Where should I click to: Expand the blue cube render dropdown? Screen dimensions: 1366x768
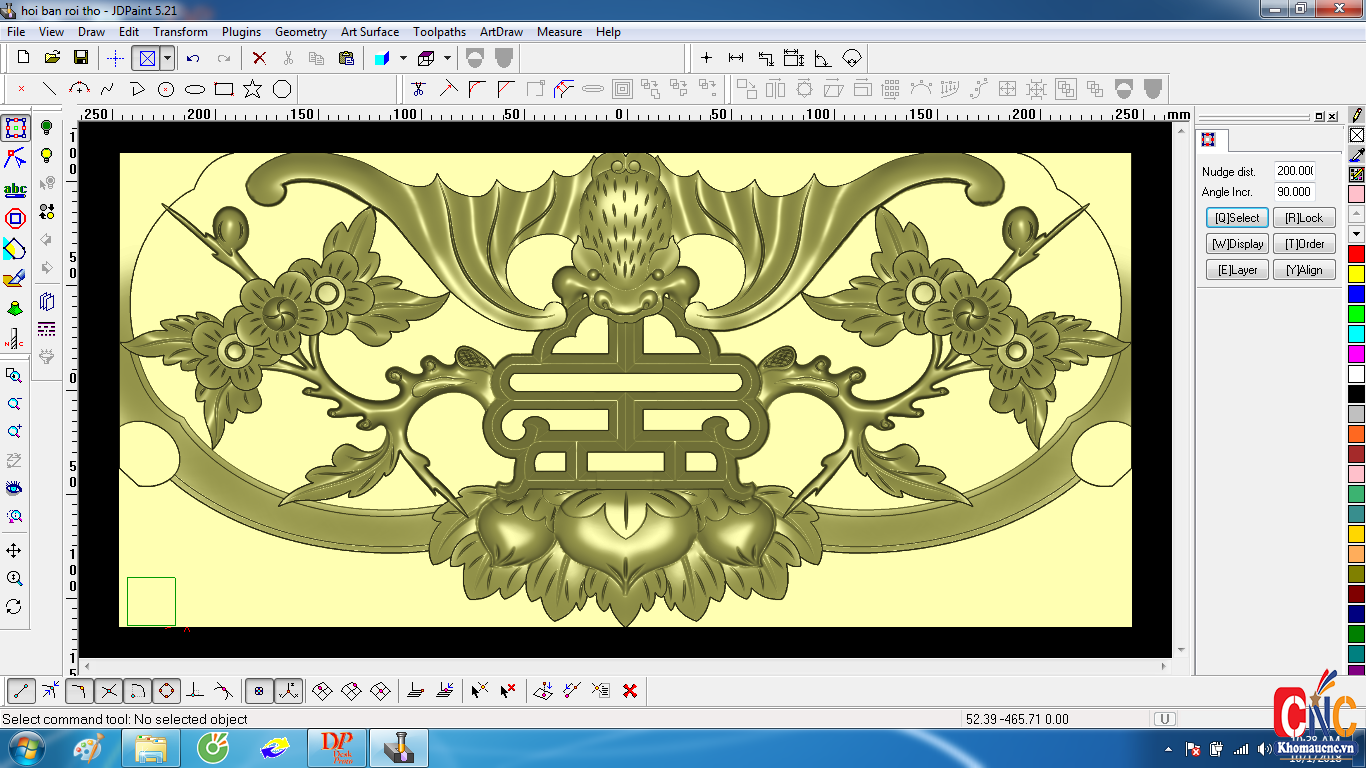(403, 58)
